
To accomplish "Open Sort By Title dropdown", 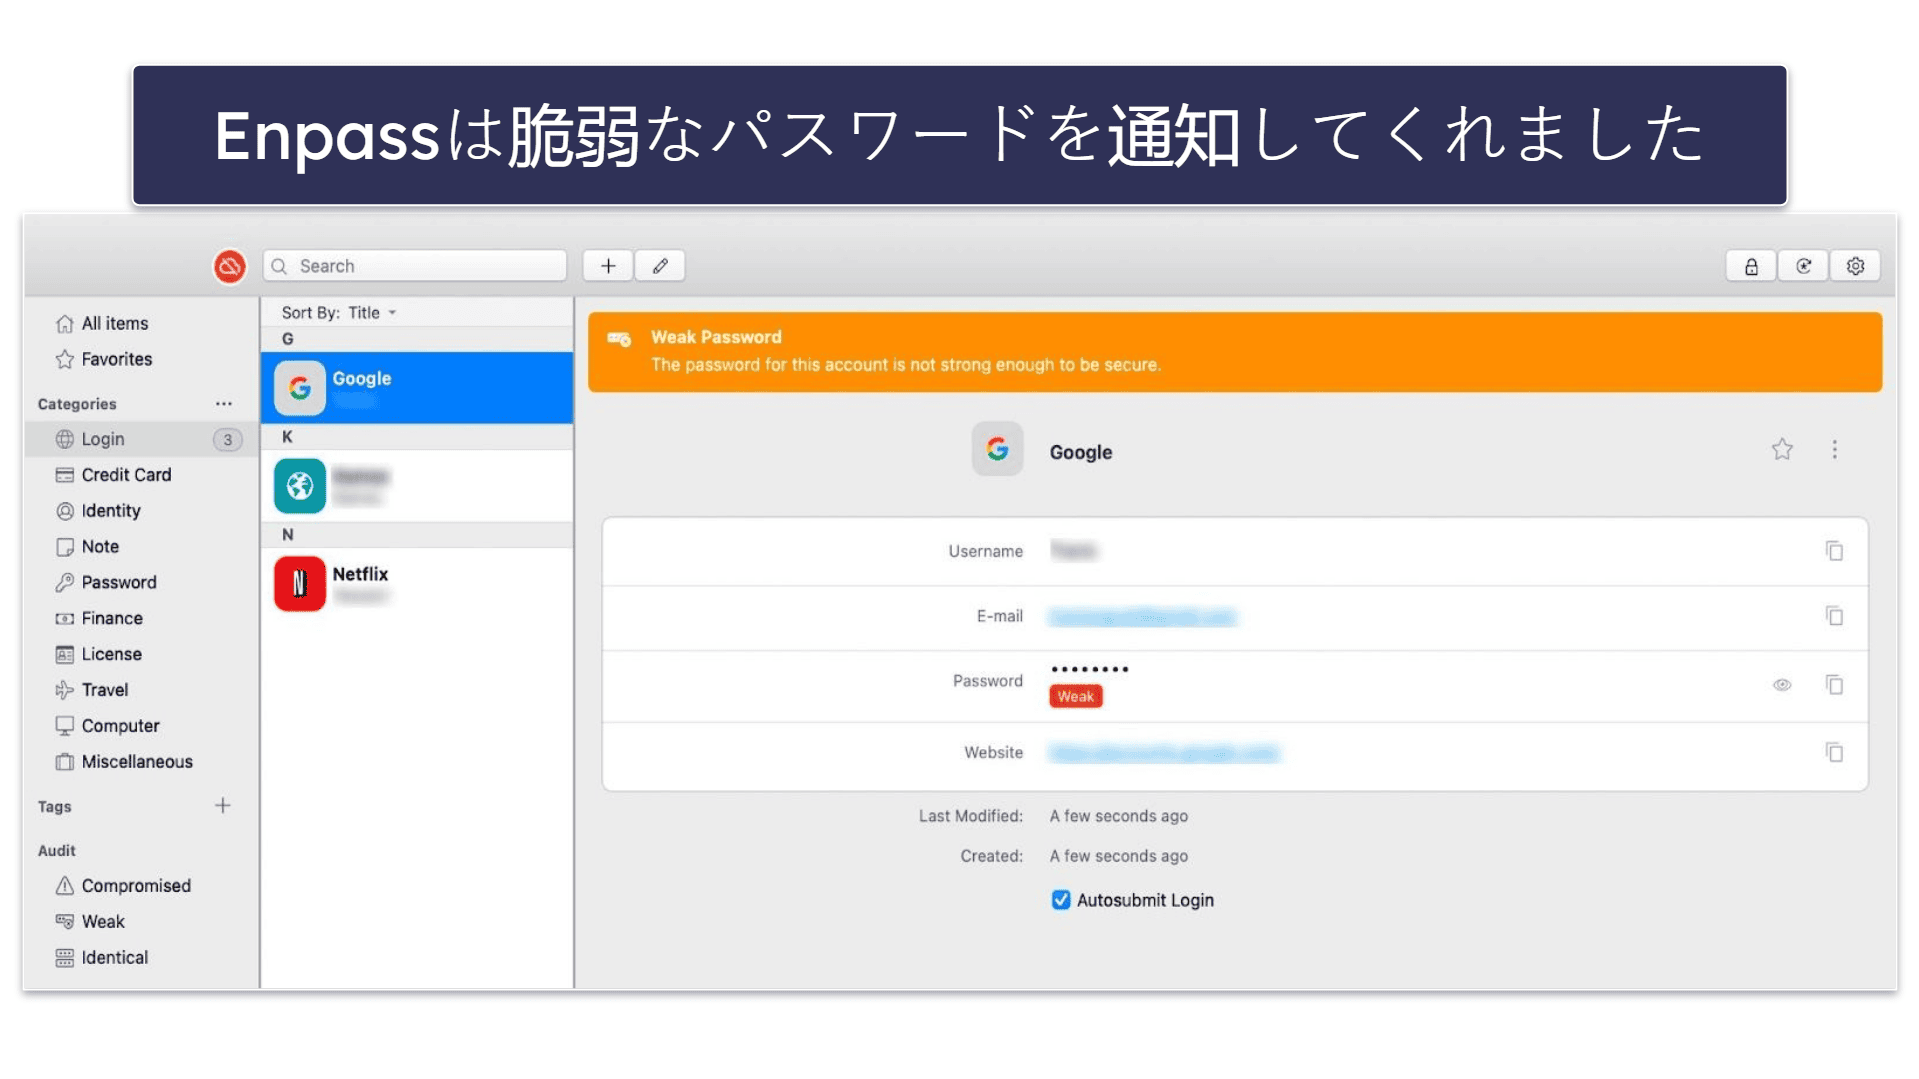I will tap(339, 313).
